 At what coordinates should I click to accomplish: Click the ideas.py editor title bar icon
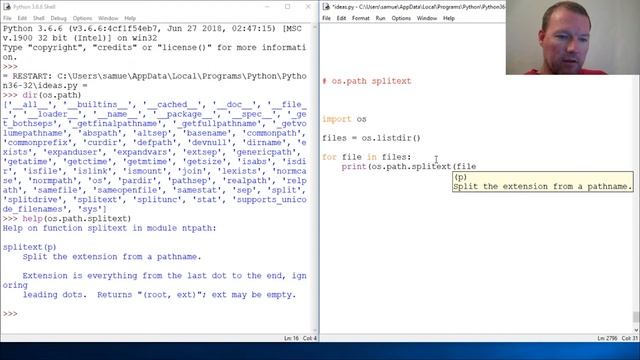[x=326, y=7]
